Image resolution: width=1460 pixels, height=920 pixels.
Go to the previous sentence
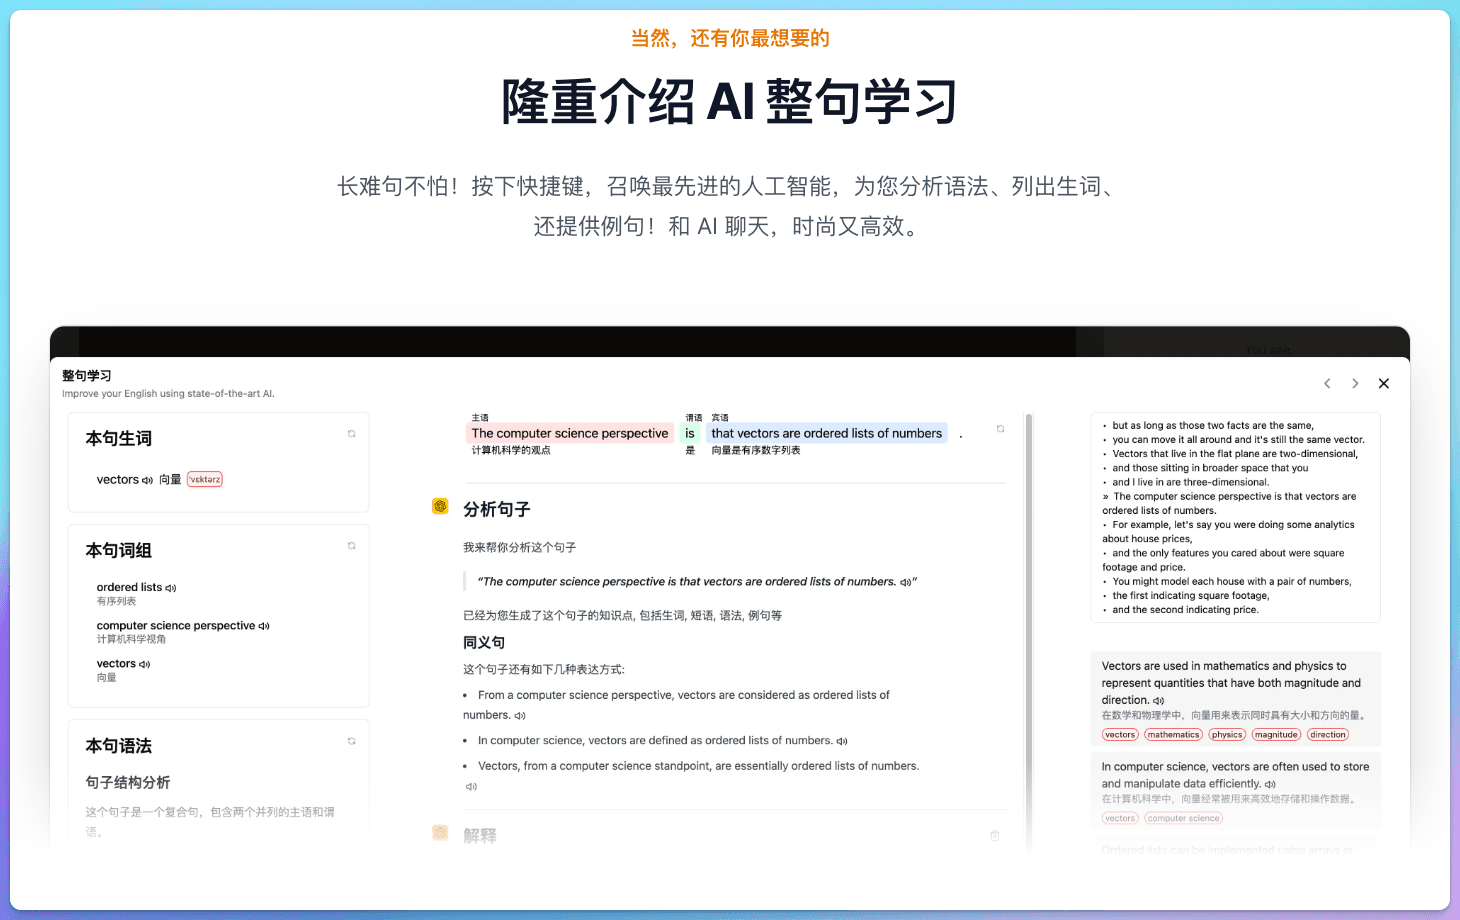(1327, 383)
